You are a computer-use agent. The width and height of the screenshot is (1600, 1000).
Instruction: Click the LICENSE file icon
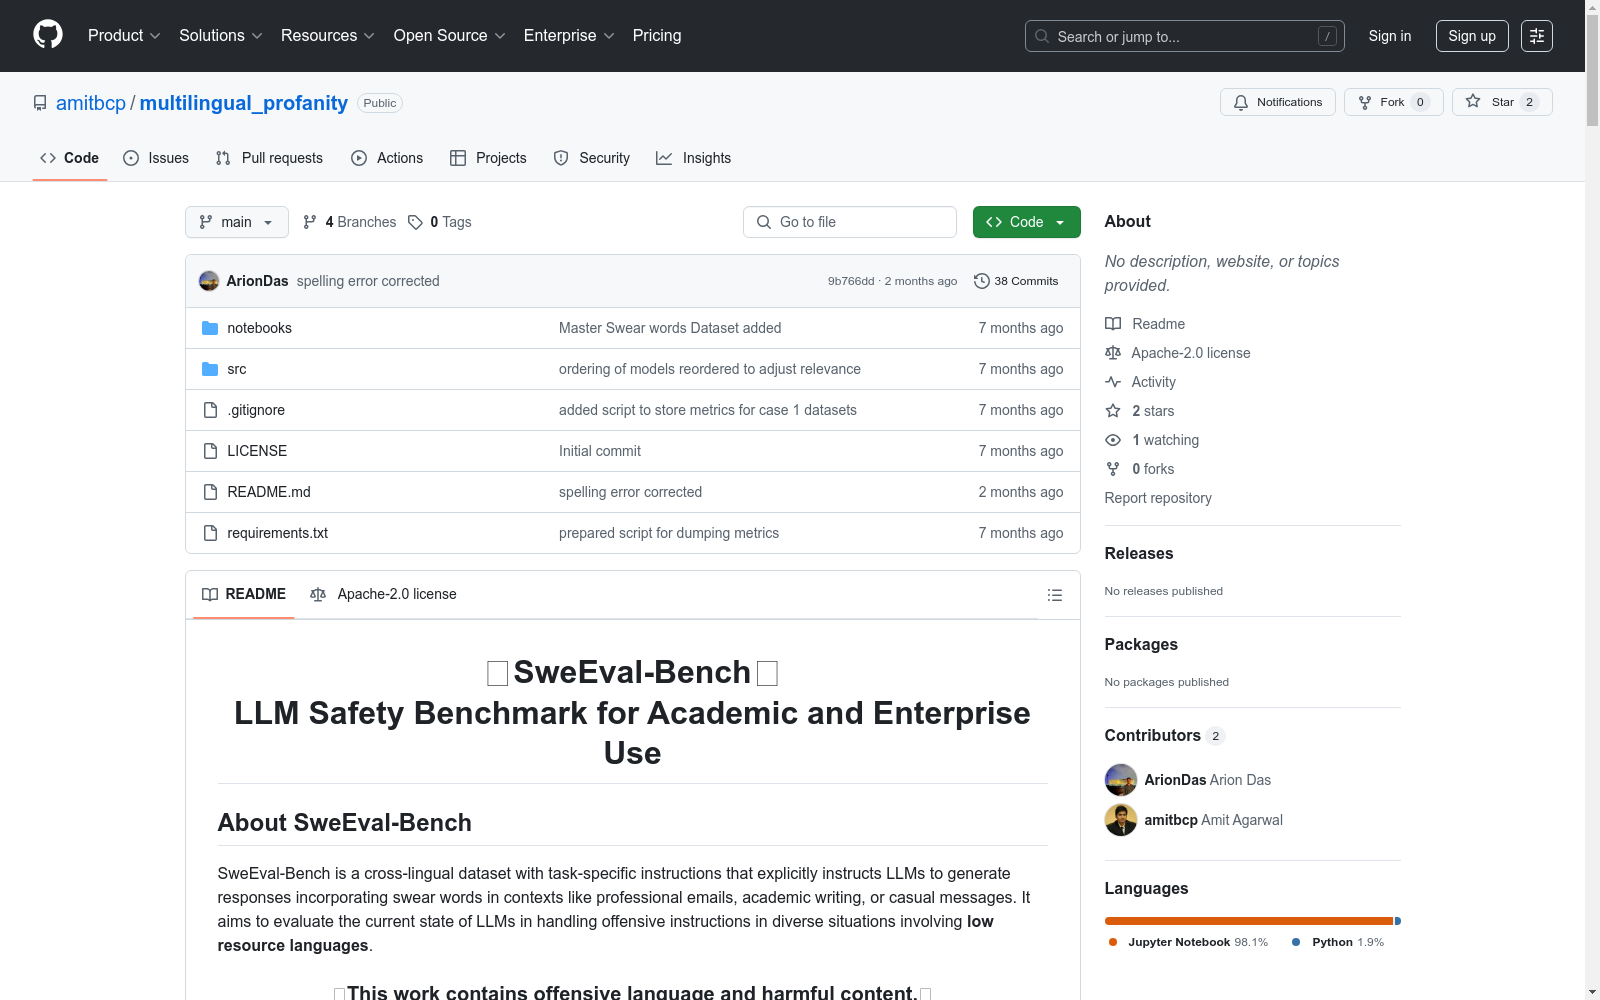tap(210, 451)
